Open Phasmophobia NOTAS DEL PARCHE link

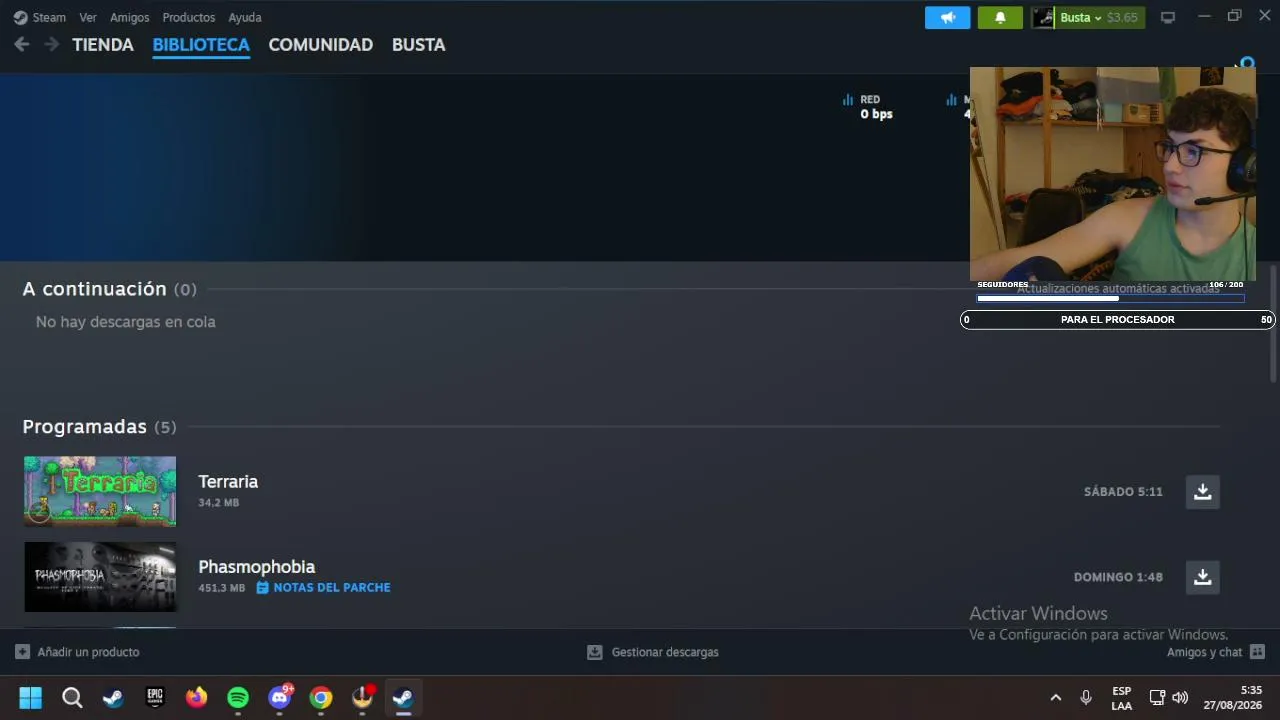(332, 587)
